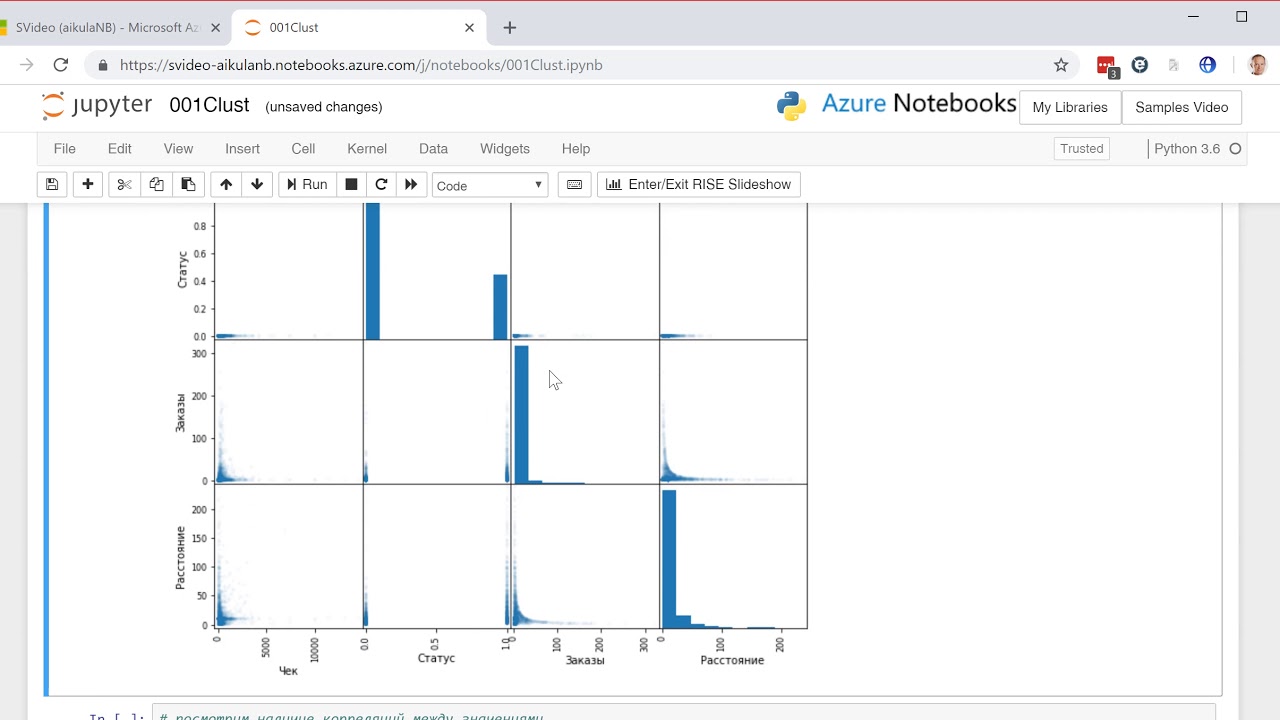1280x720 pixels.
Task: Open the File menu
Action: (x=65, y=148)
